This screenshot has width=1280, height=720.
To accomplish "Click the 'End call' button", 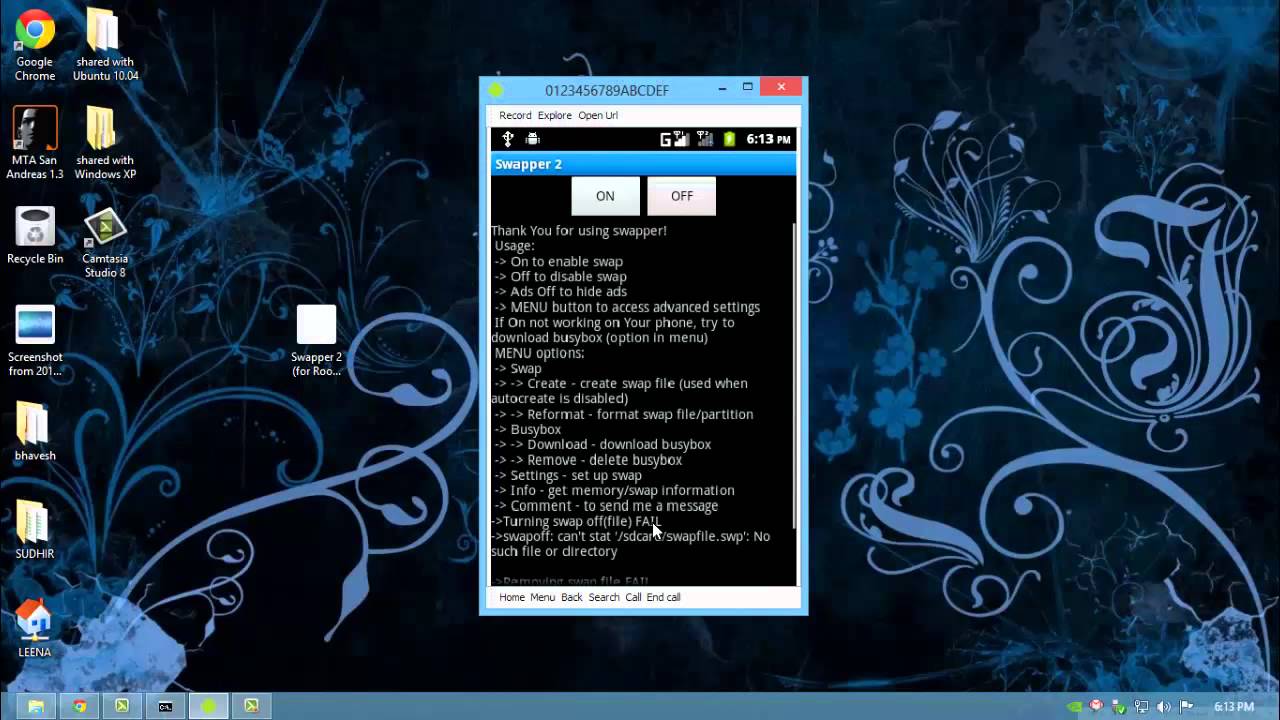I will click(x=663, y=597).
